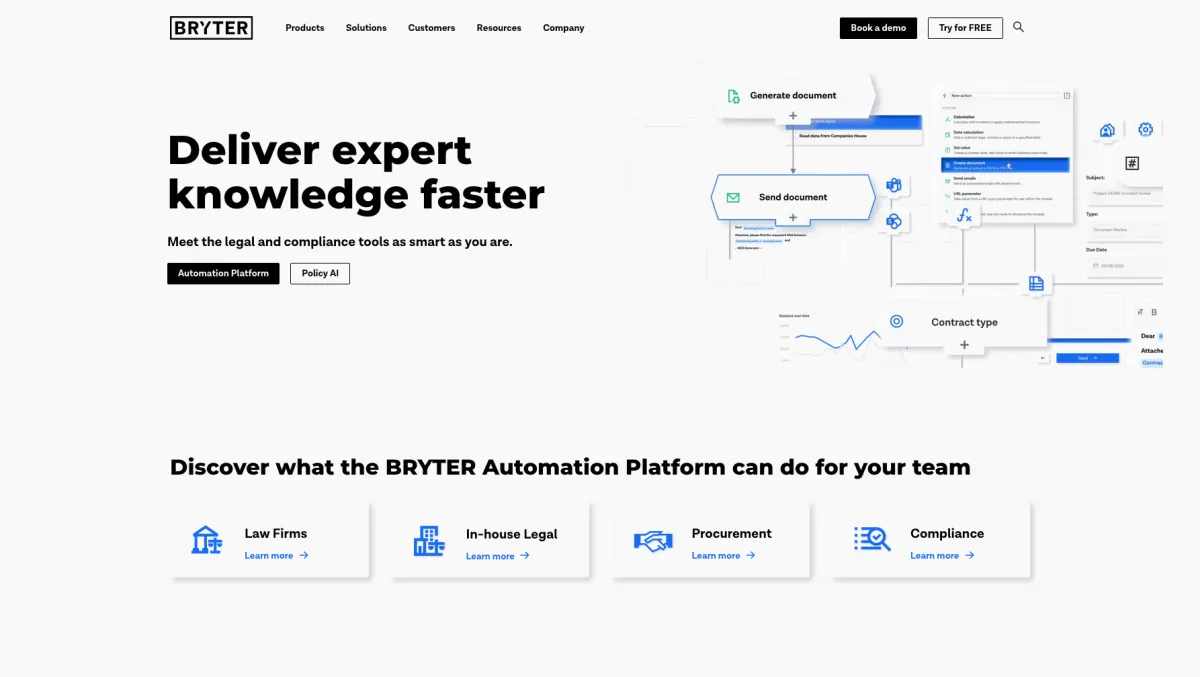Click the Generate document node label

point(793,96)
